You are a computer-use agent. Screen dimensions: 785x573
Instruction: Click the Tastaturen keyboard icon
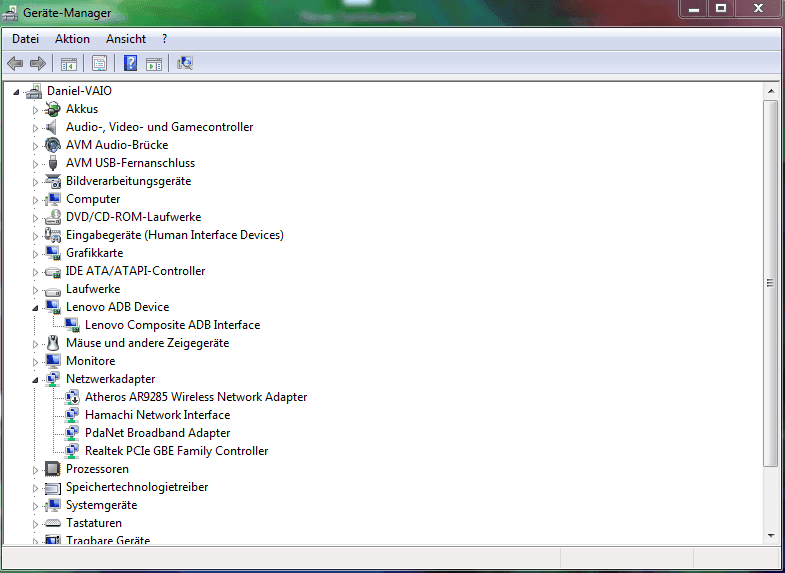click(x=52, y=523)
